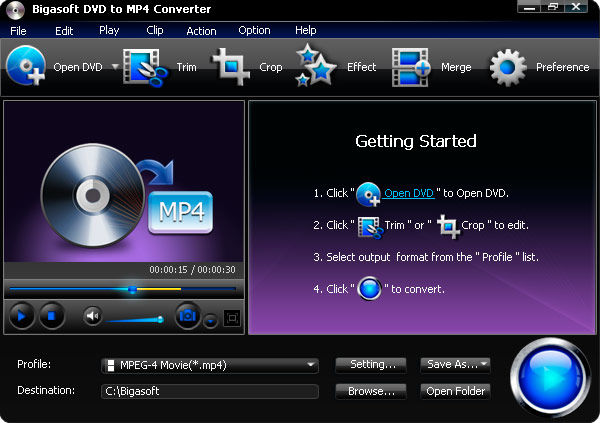Screen dimensions: 600x423
Task: Open the Profile MPEG-4 Movie dropdown
Action: [210, 365]
